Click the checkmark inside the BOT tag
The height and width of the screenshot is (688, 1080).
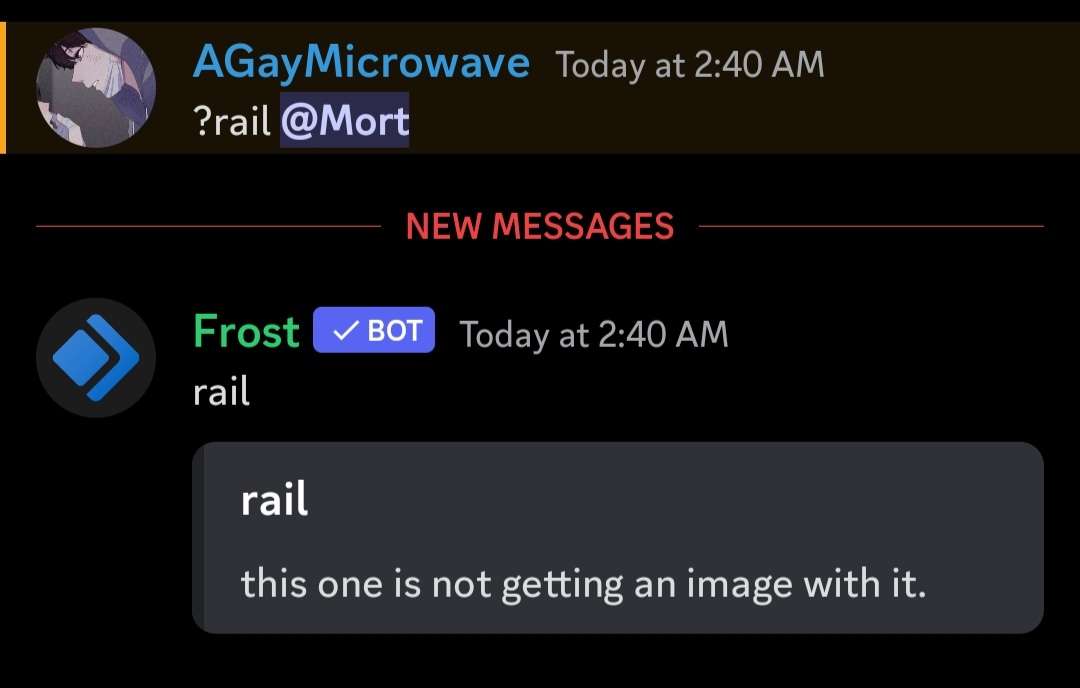coord(345,332)
